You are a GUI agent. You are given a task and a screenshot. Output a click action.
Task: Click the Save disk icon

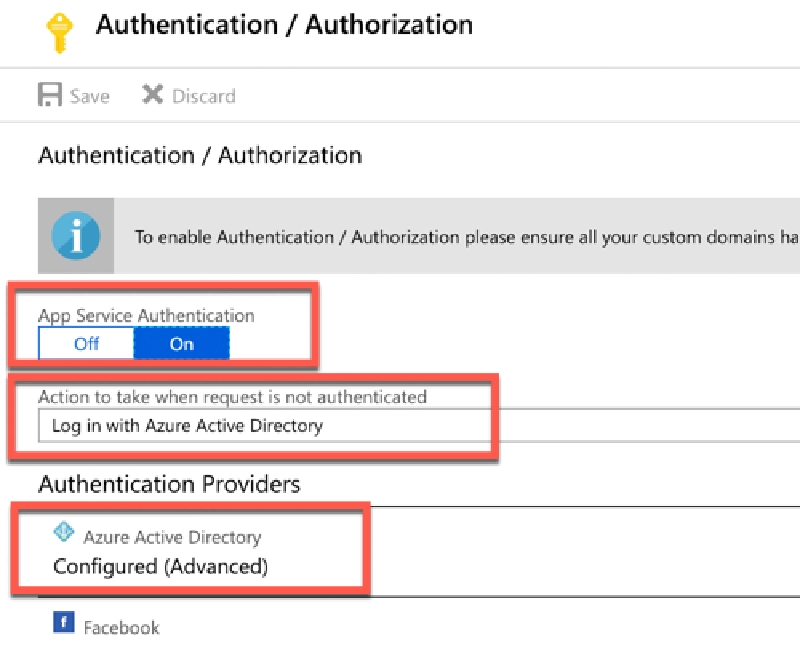click(47, 95)
